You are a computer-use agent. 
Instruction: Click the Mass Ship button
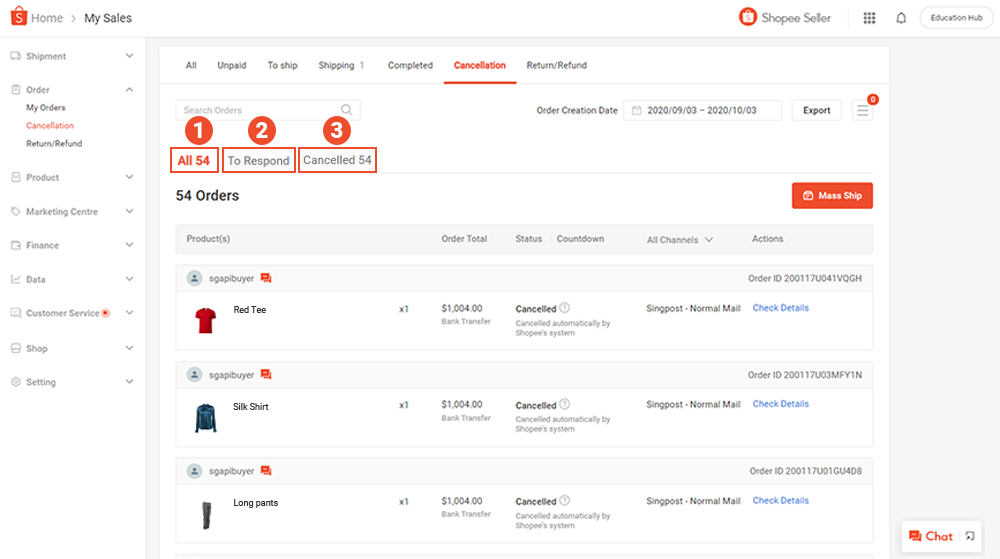[832, 196]
